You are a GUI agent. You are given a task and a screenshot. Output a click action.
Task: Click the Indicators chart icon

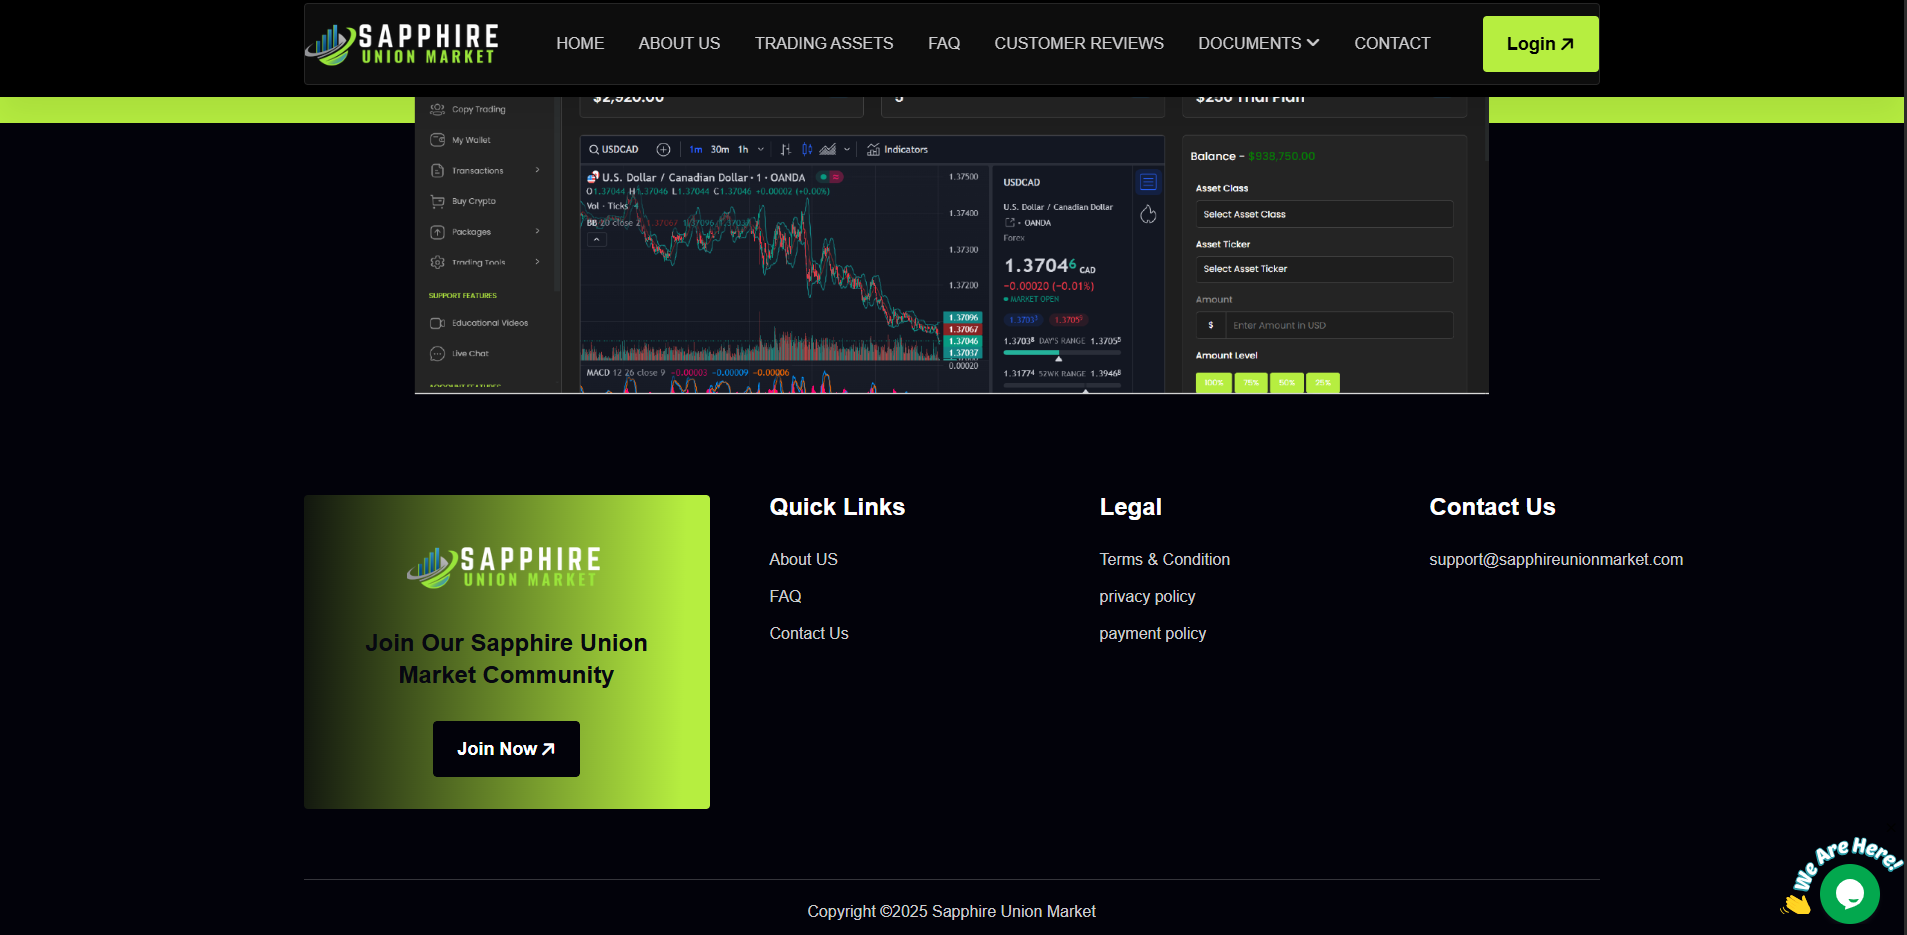pos(873,150)
